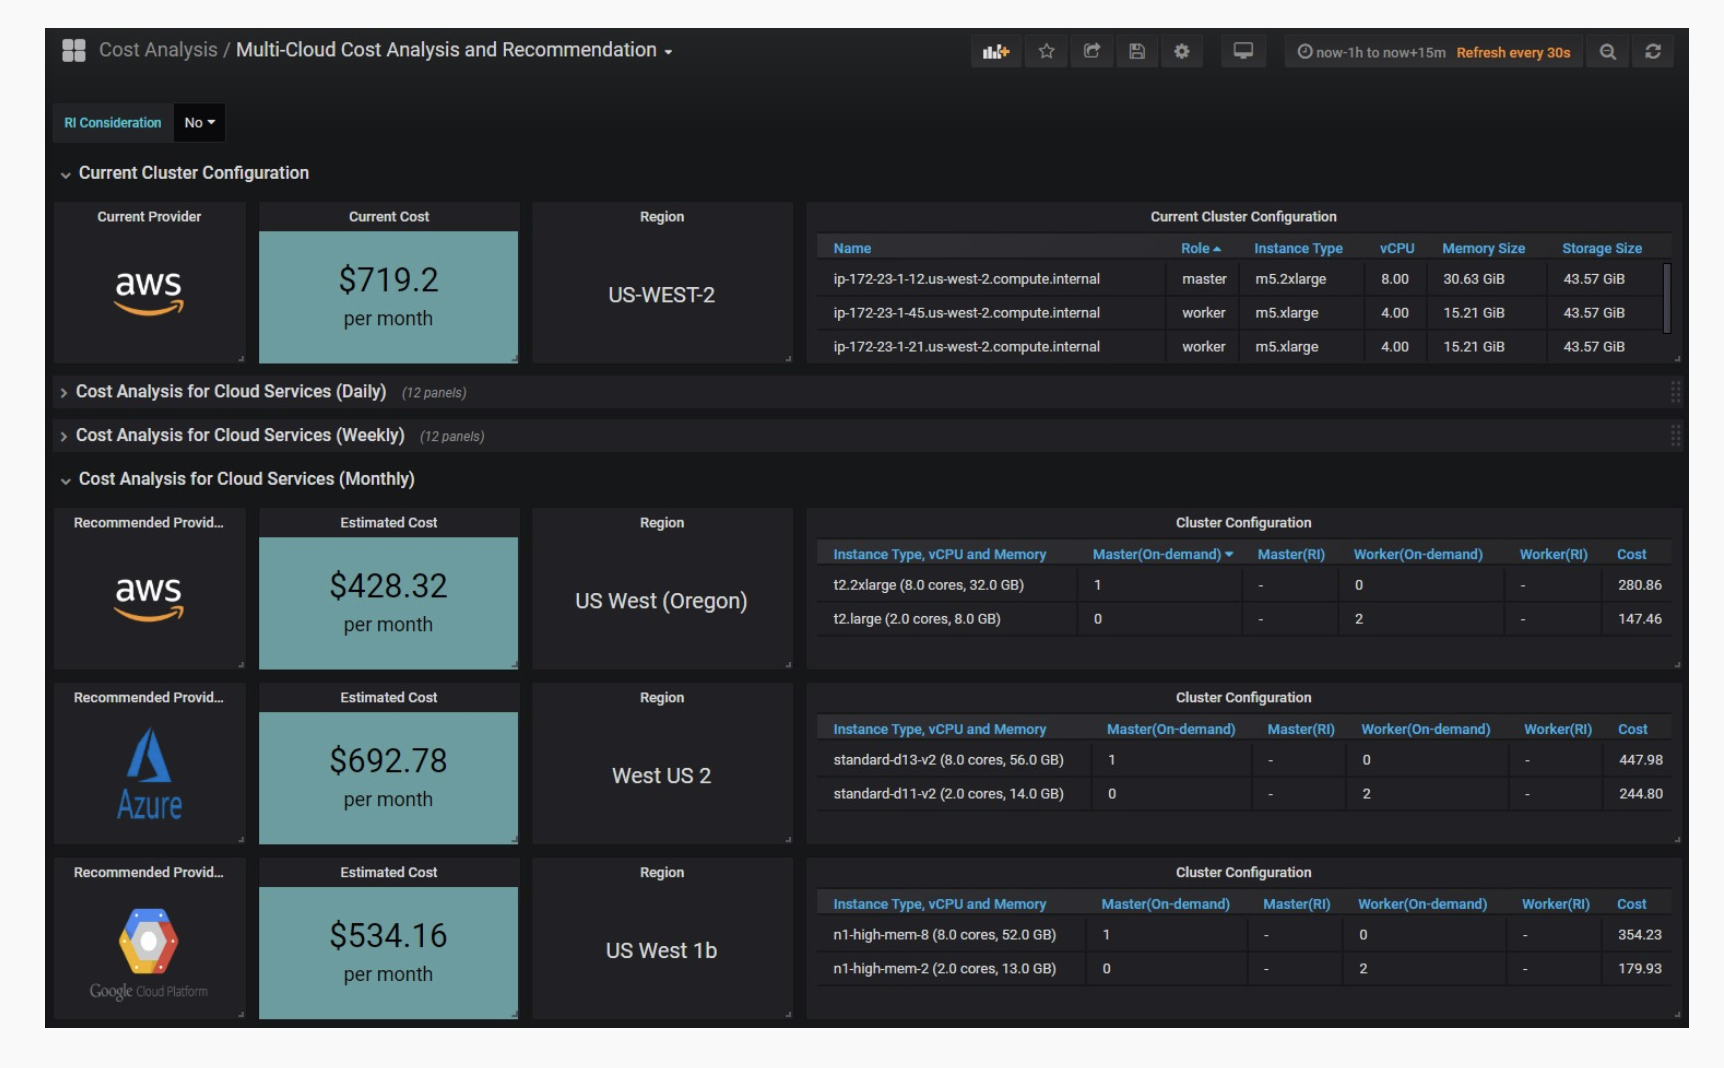Click the n1-high-mem-2 instance row
This screenshot has height=1068, width=1724.
(x=1244, y=969)
